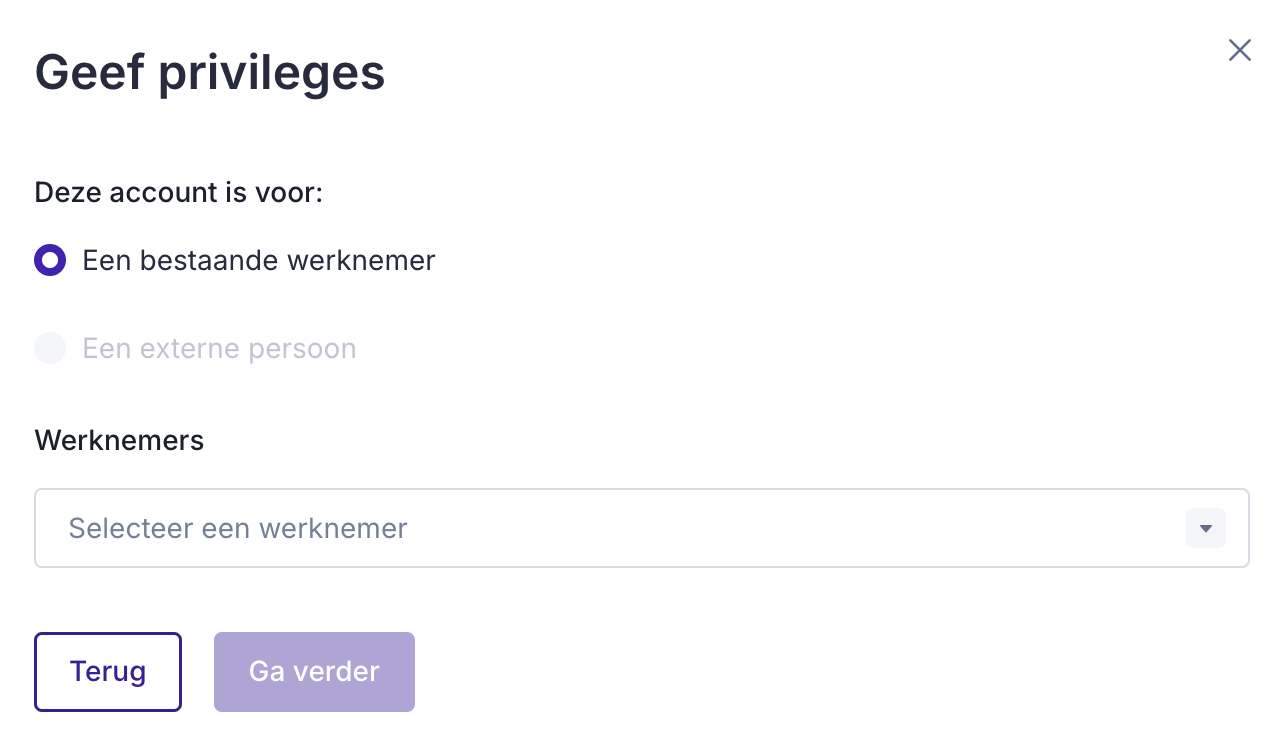Expand the Werknemers dropdown arrow
The image size is (1284, 736).
pos(1205,528)
